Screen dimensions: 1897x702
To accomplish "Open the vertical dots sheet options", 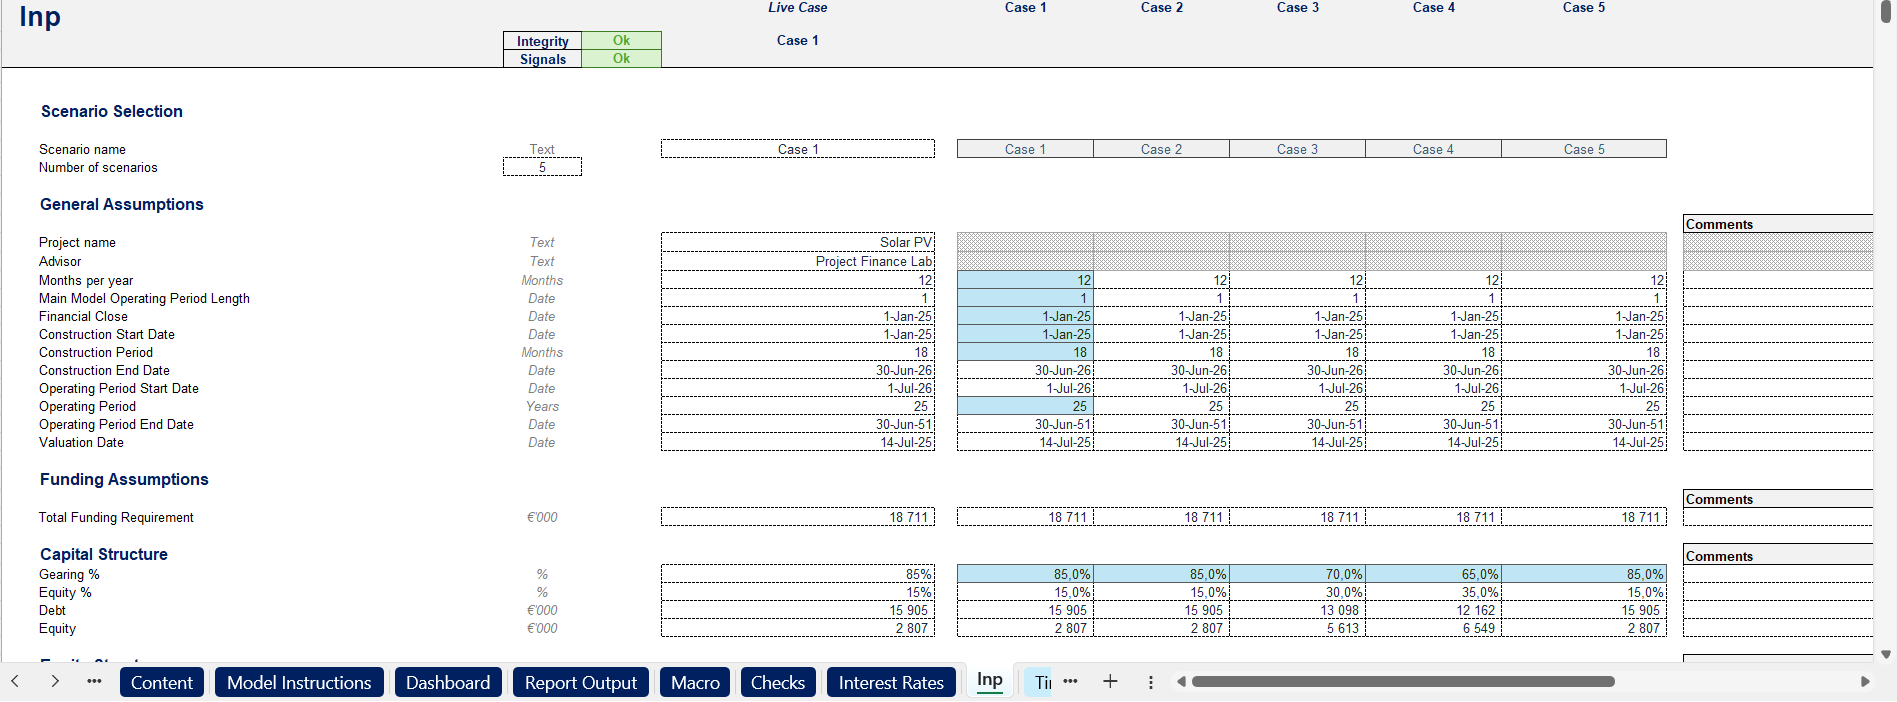I will point(1151,682).
